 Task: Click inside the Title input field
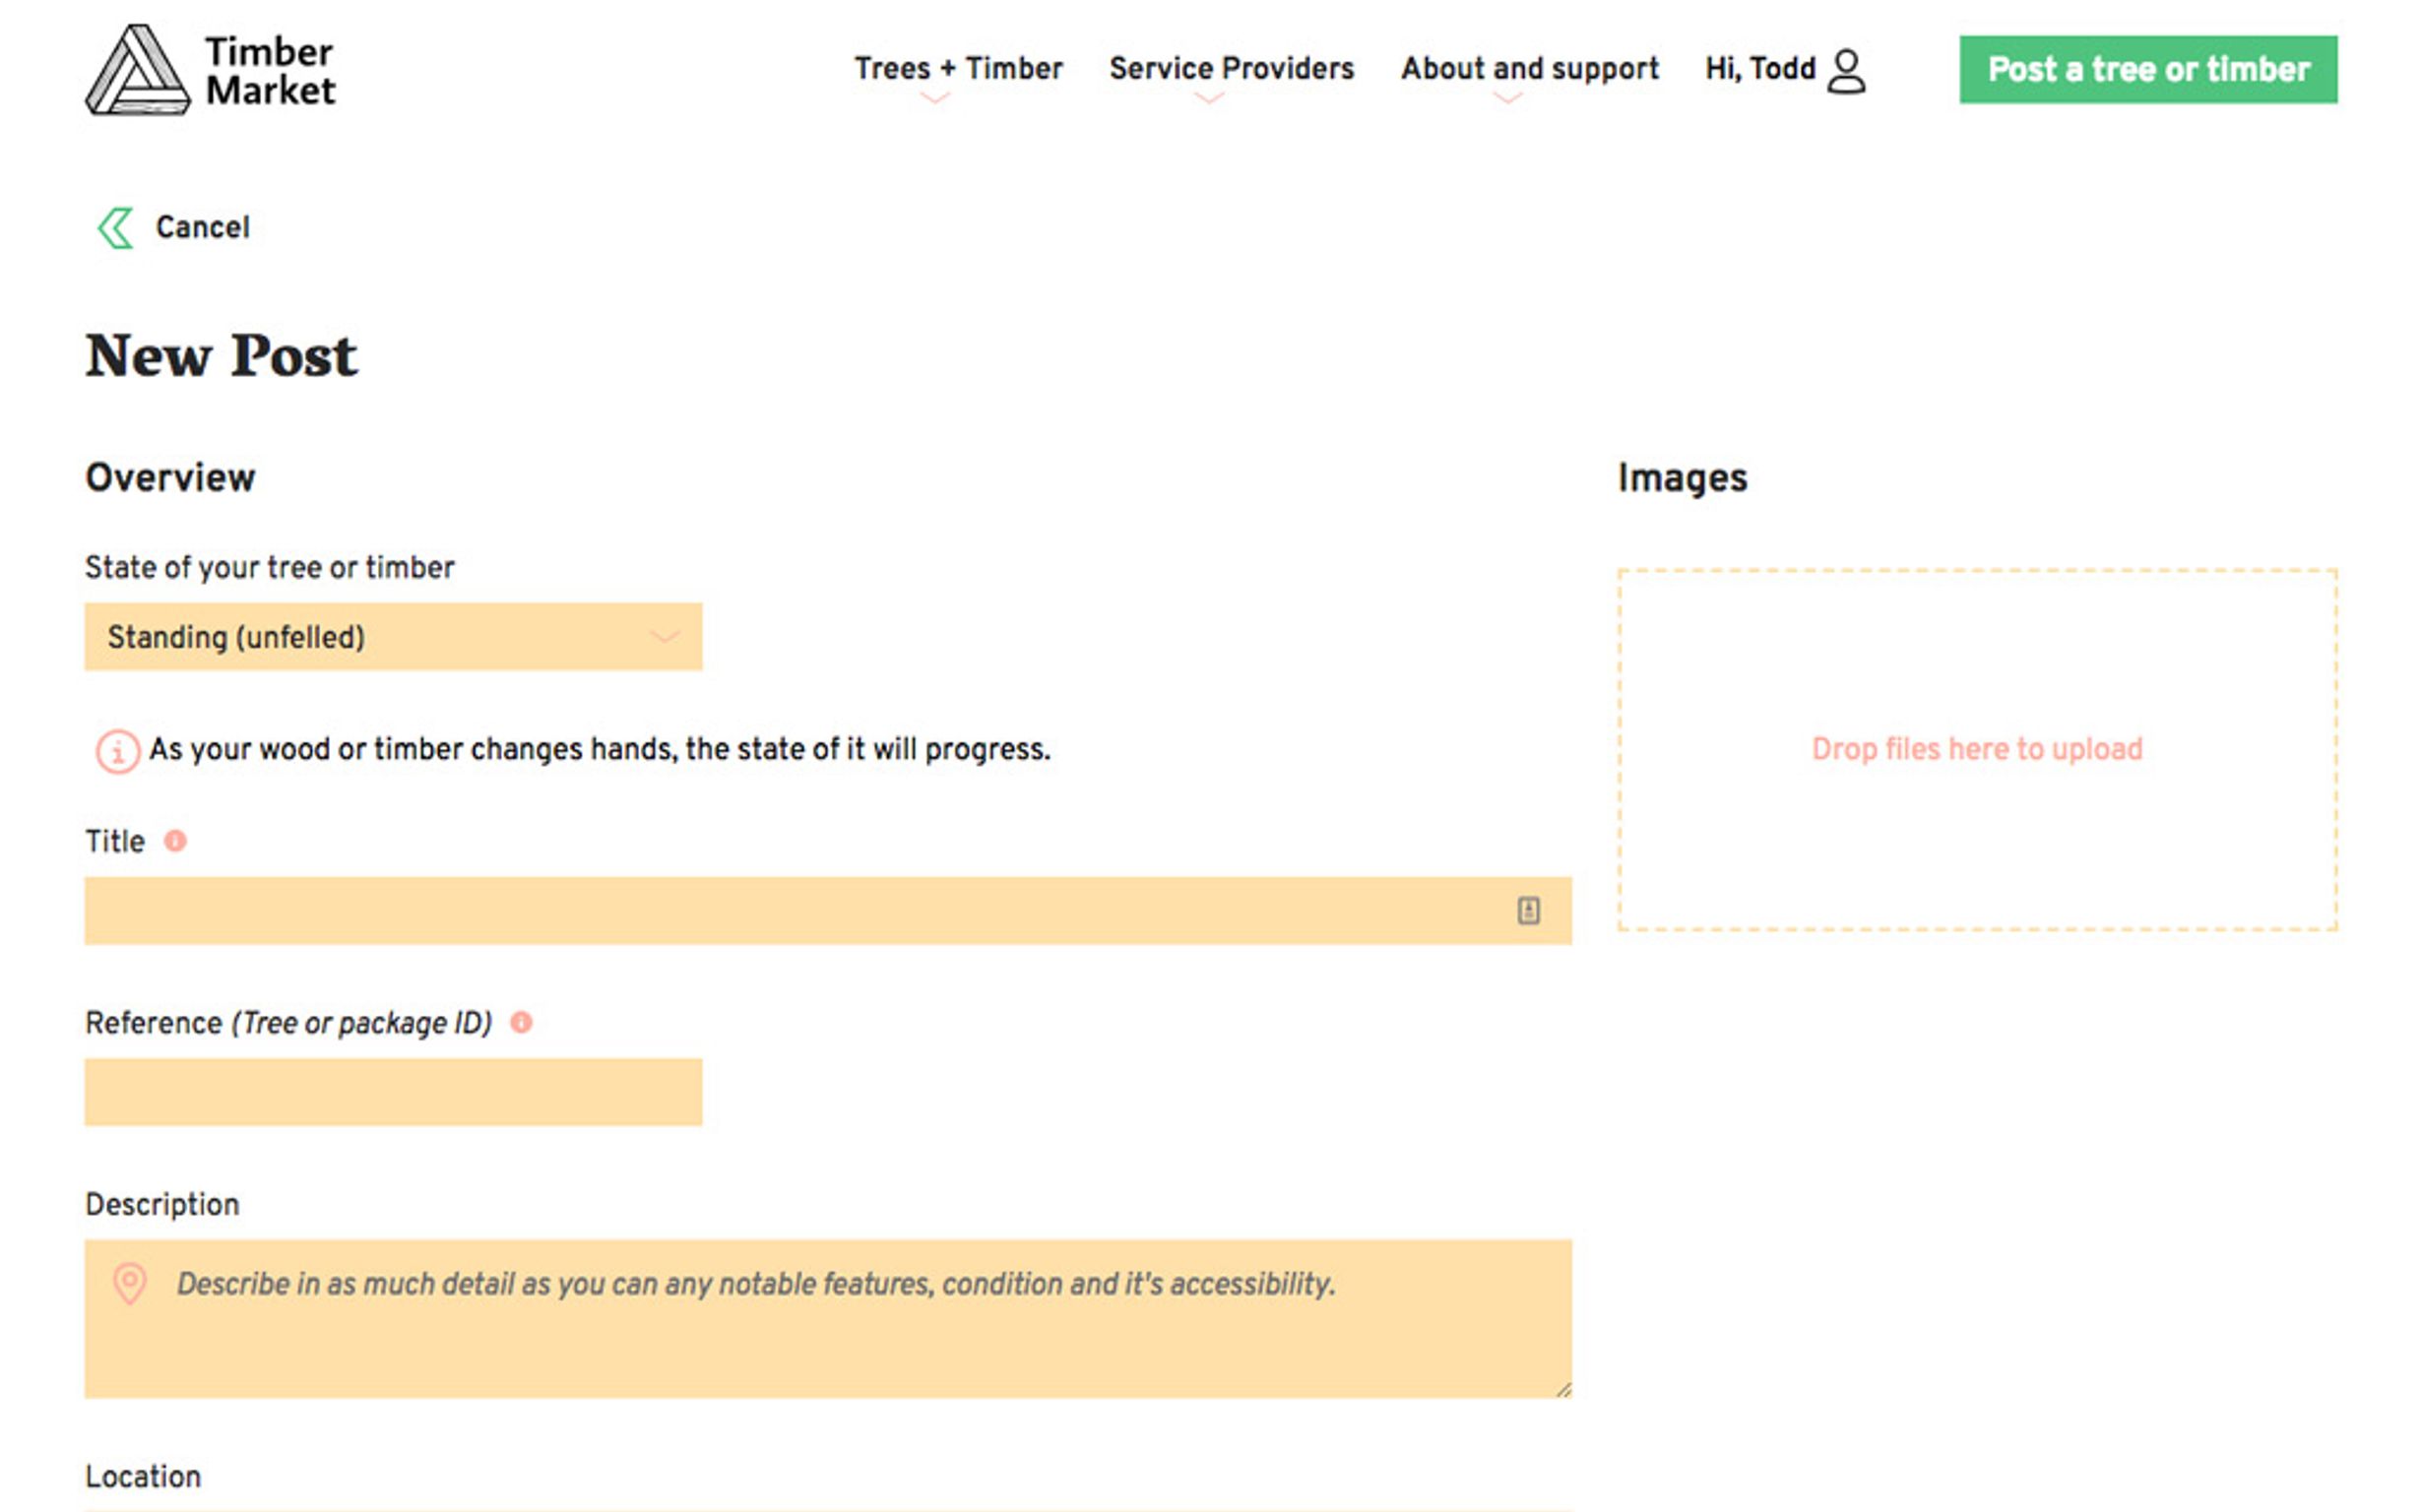pos(790,910)
